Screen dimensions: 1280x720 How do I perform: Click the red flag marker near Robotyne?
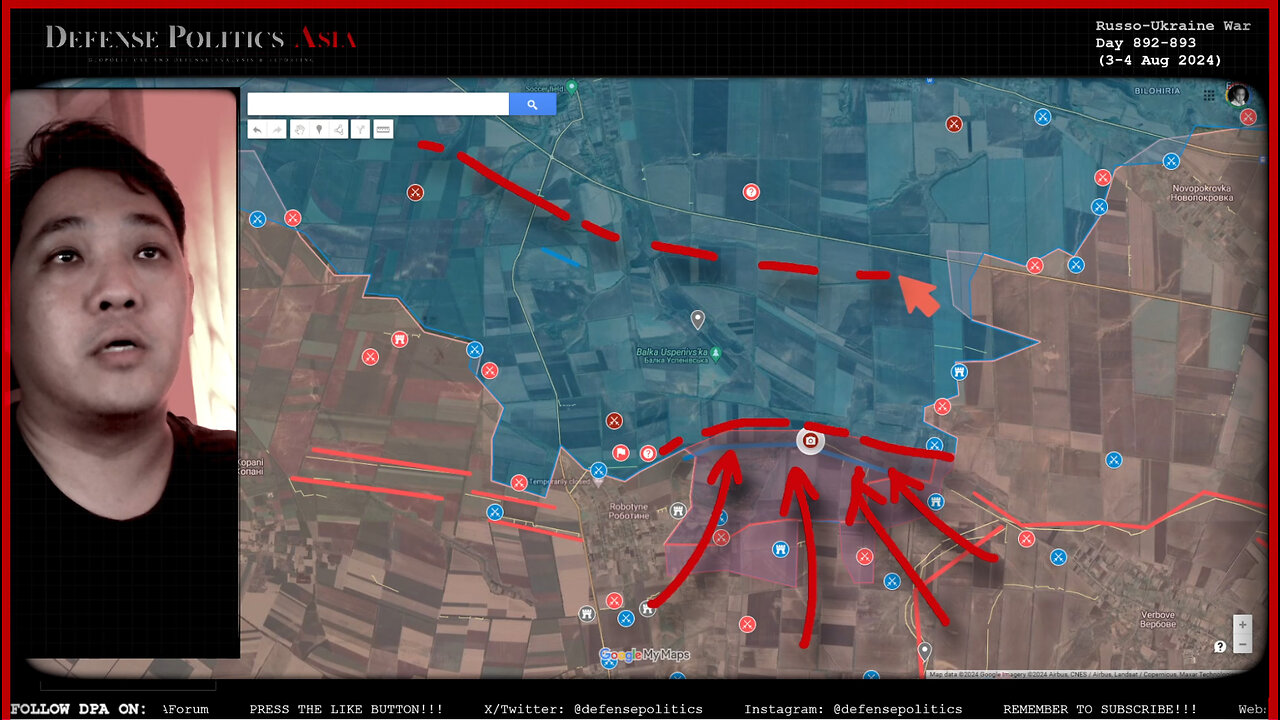[x=621, y=453]
